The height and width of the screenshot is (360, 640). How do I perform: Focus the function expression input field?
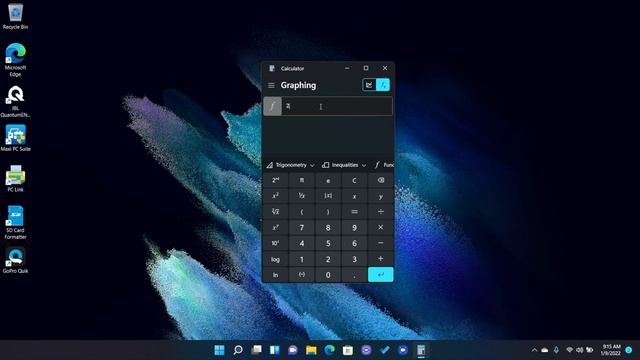click(337, 107)
